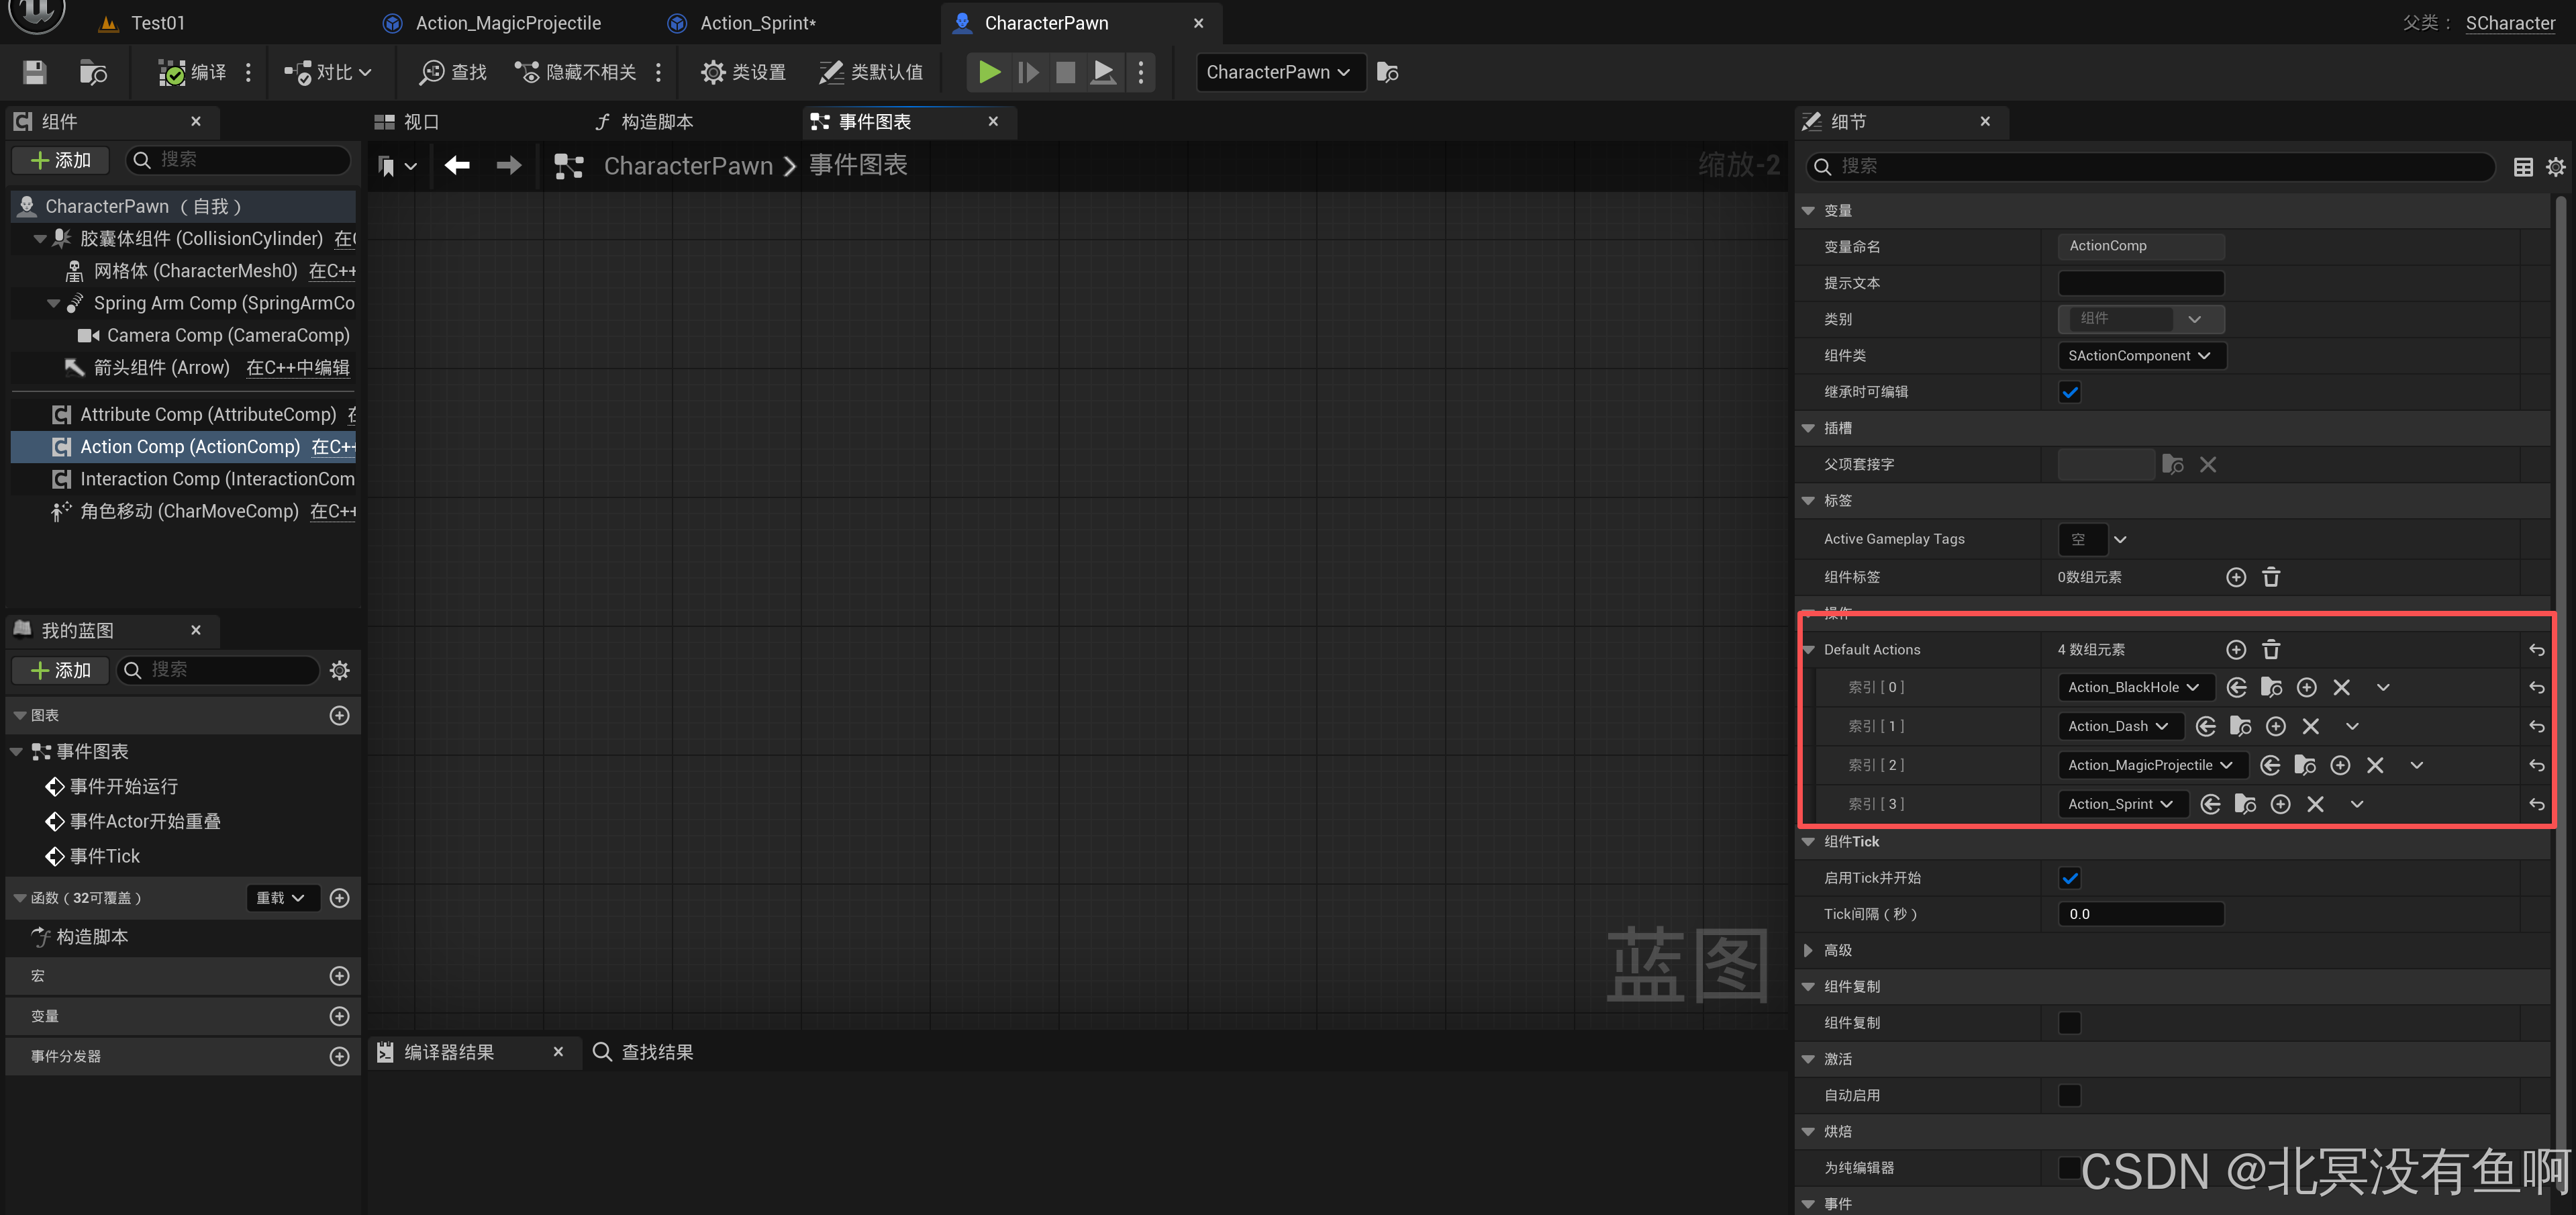
Task: Delete all Default Actions array elements
Action: tap(2270, 650)
